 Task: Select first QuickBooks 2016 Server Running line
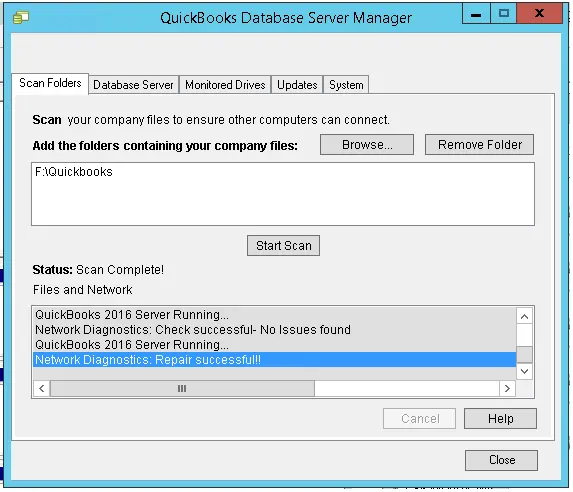274,315
